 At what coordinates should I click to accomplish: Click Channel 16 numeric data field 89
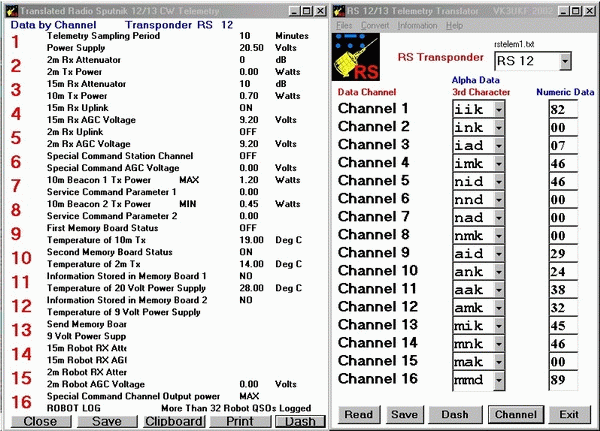coord(563,380)
